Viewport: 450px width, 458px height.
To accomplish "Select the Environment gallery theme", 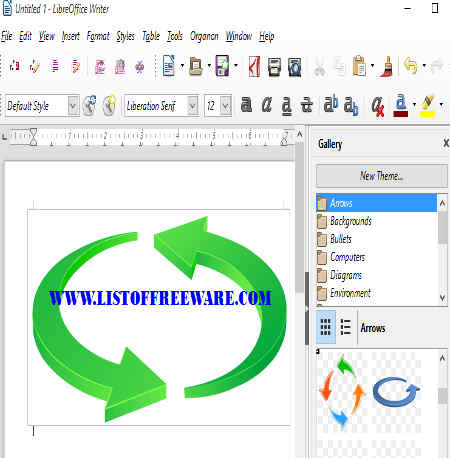I will [376, 293].
